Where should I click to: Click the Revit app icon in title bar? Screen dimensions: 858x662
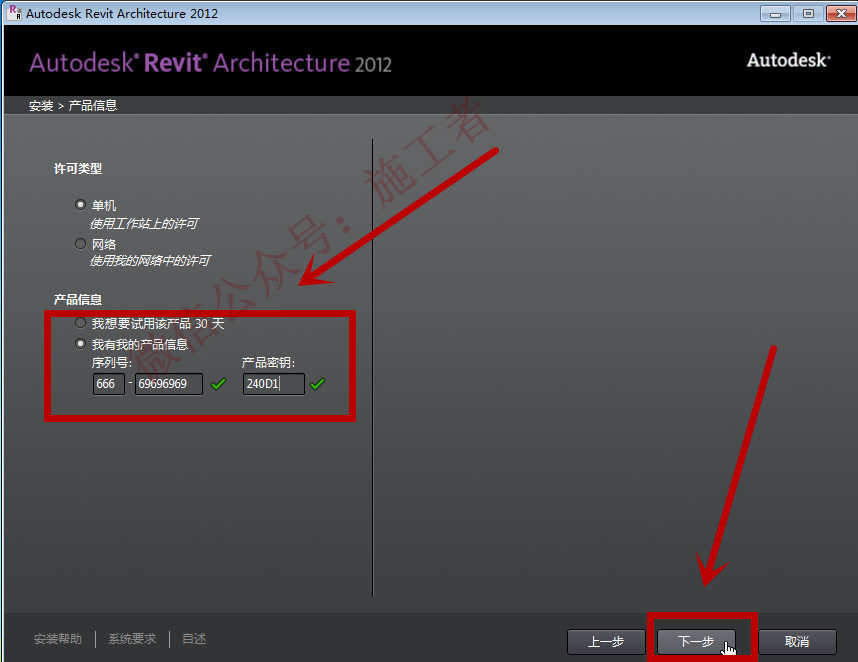click(15, 13)
